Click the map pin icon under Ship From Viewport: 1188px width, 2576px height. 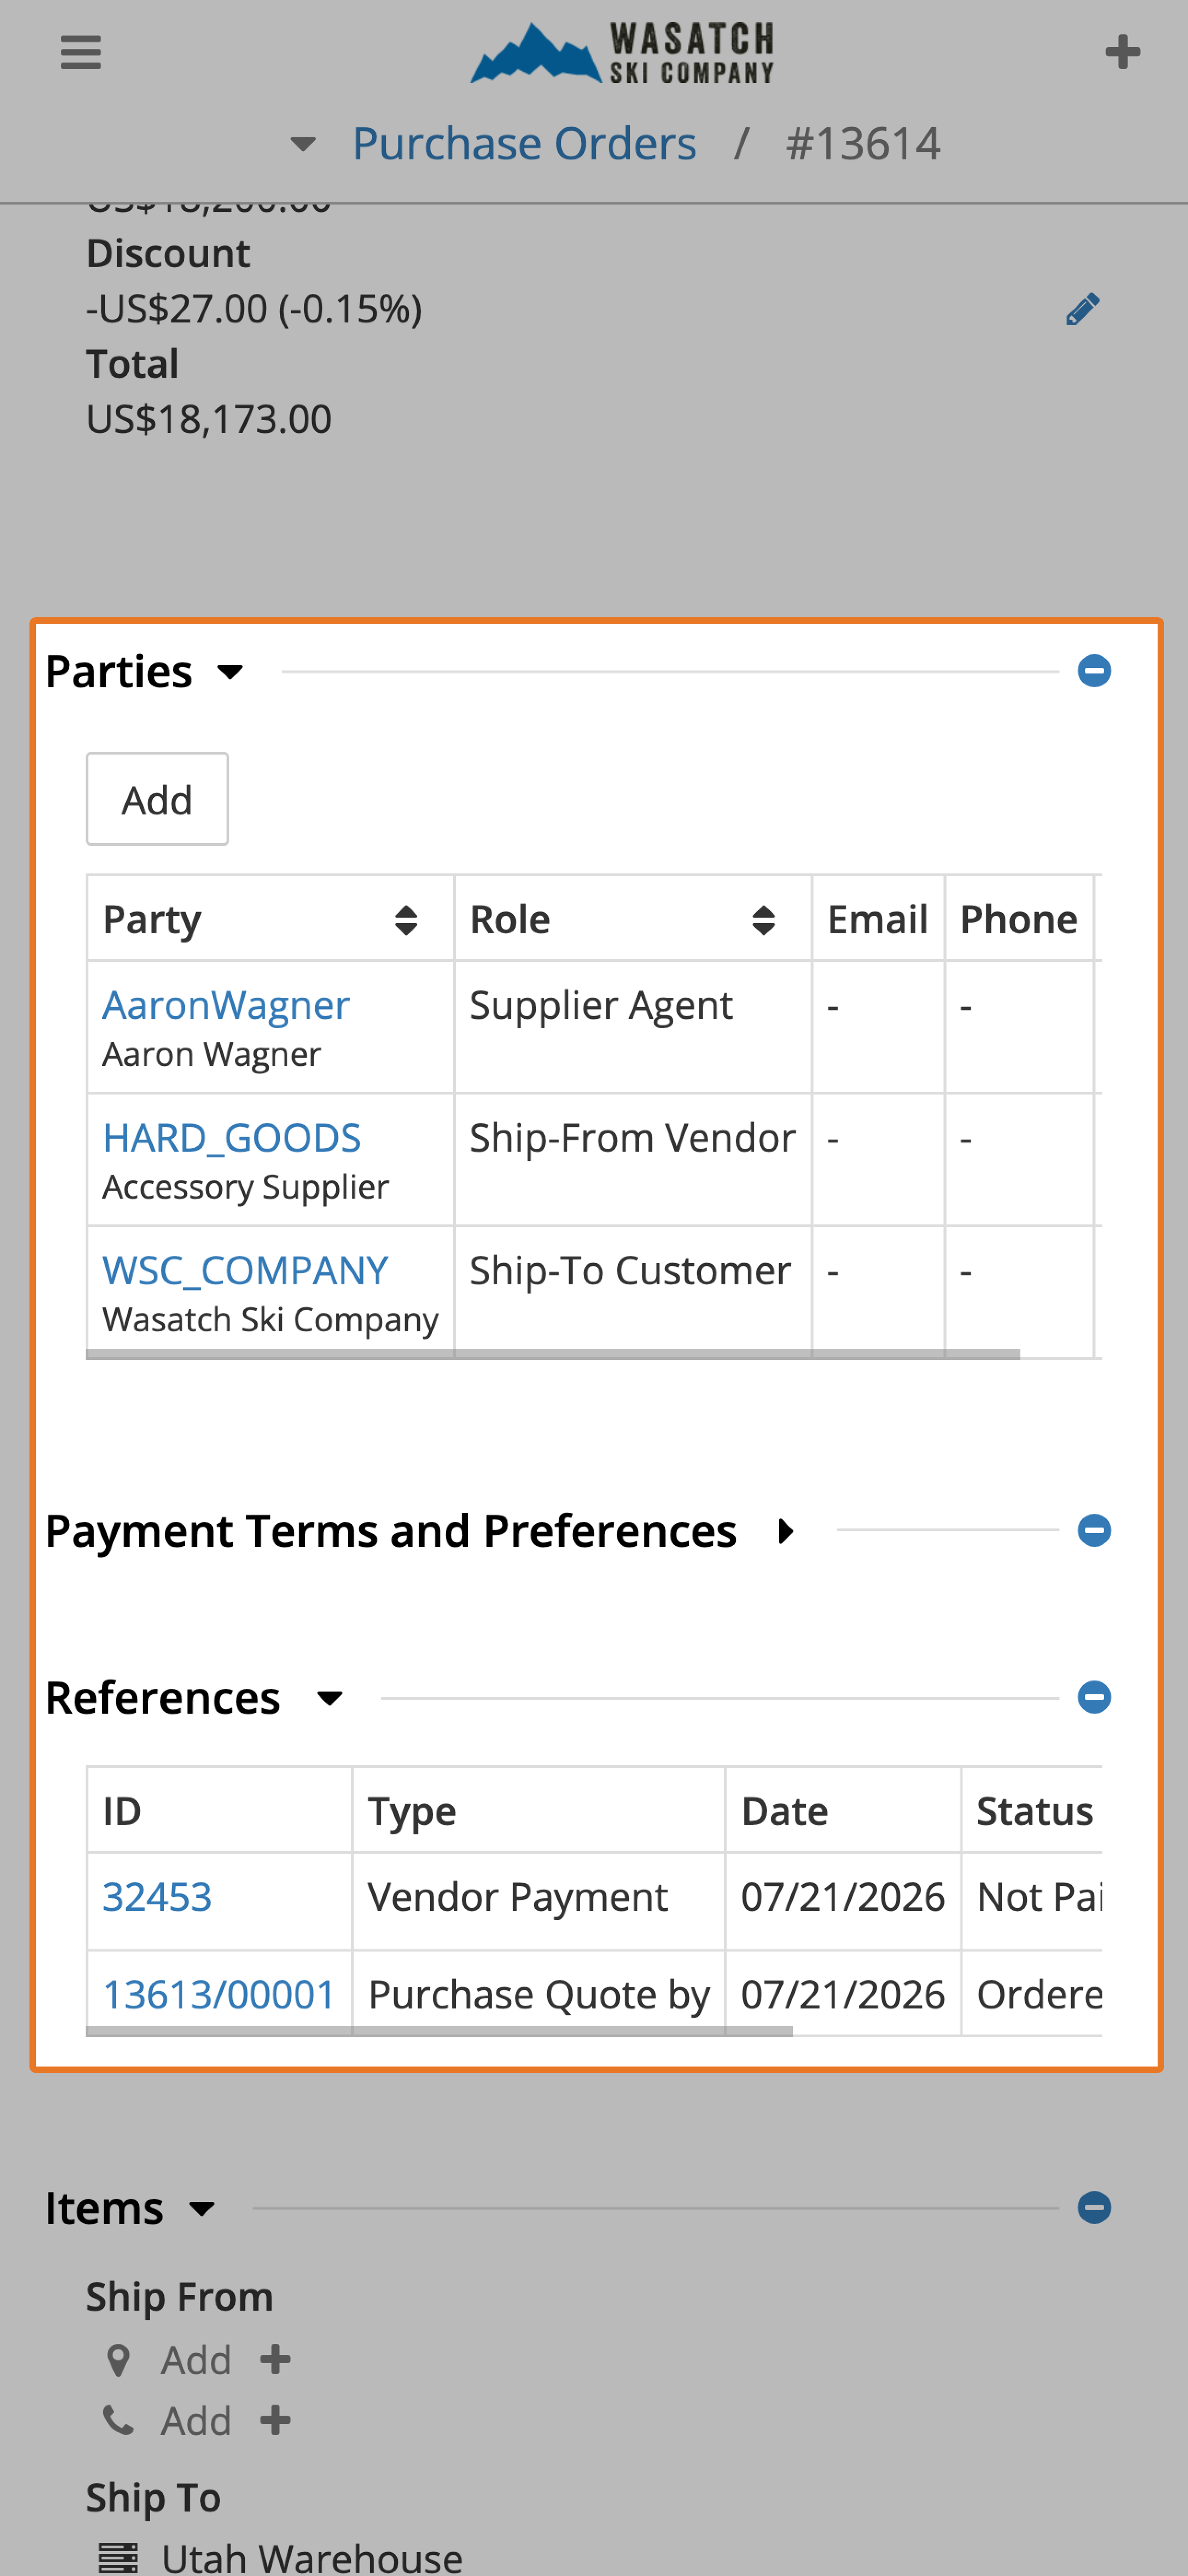(x=118, y=2360)
